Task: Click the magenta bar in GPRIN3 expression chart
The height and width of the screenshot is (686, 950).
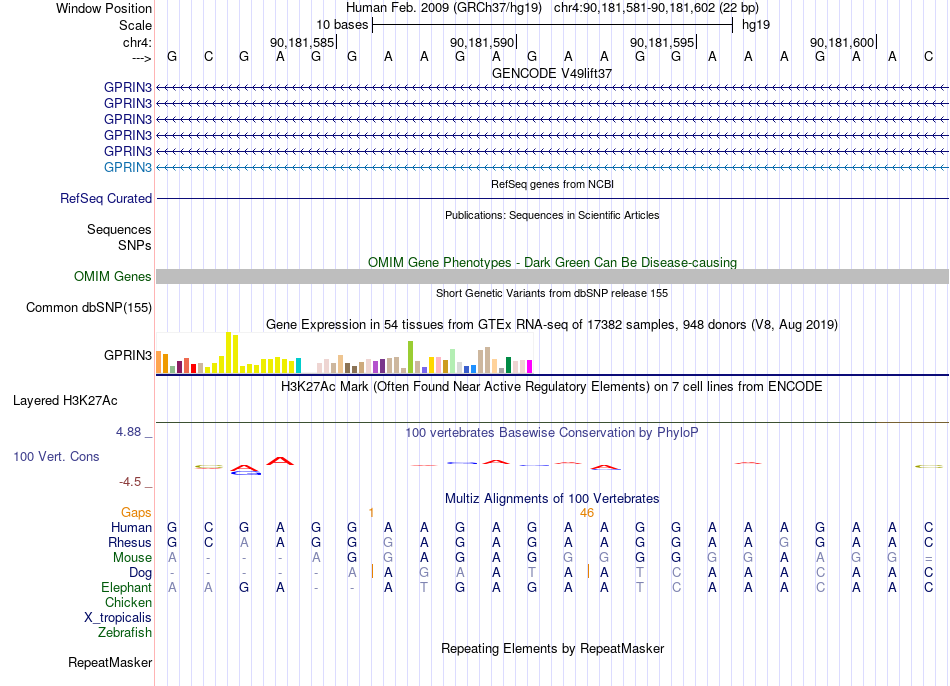Action: tap(530, 366)
